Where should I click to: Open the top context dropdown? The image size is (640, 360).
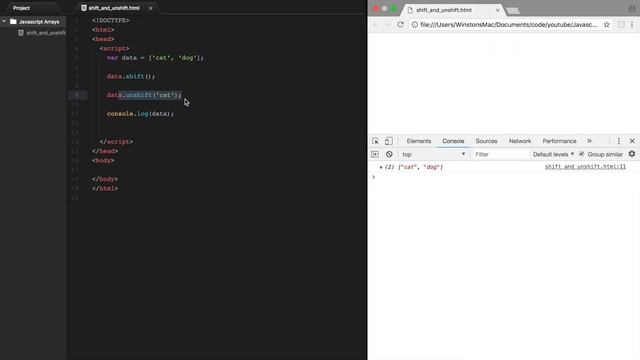433,154
